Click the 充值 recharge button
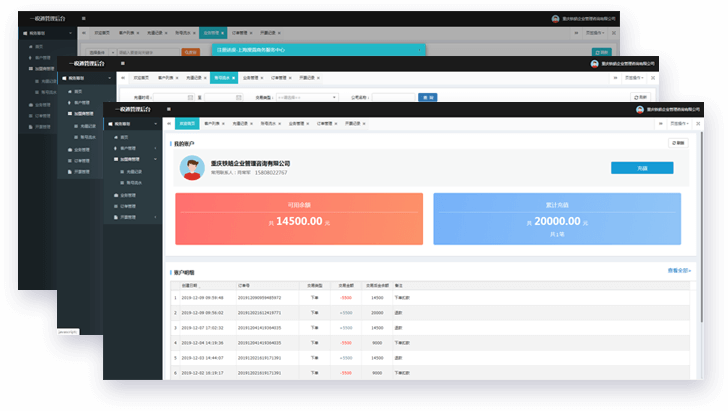The width and height of the screenshot is (728, 411). point(641,168)
